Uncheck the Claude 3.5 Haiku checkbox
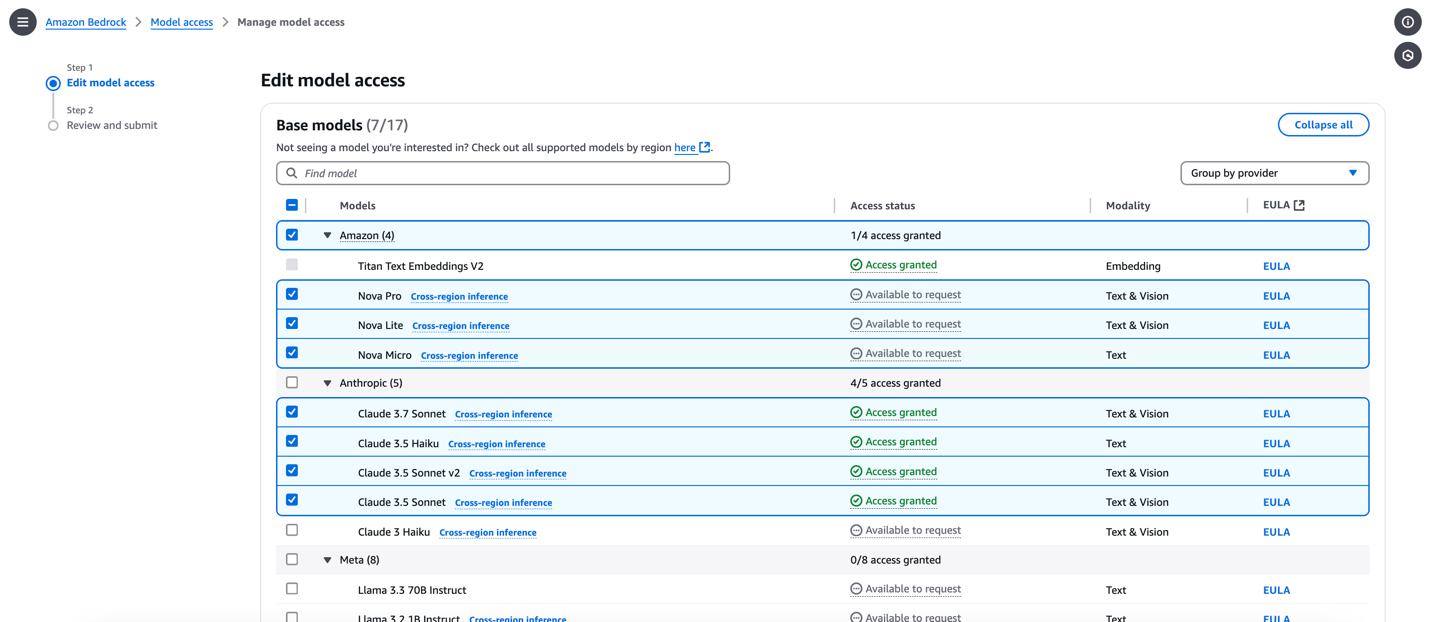Viewport: 1431px width, 622px height. click(292, 441)
